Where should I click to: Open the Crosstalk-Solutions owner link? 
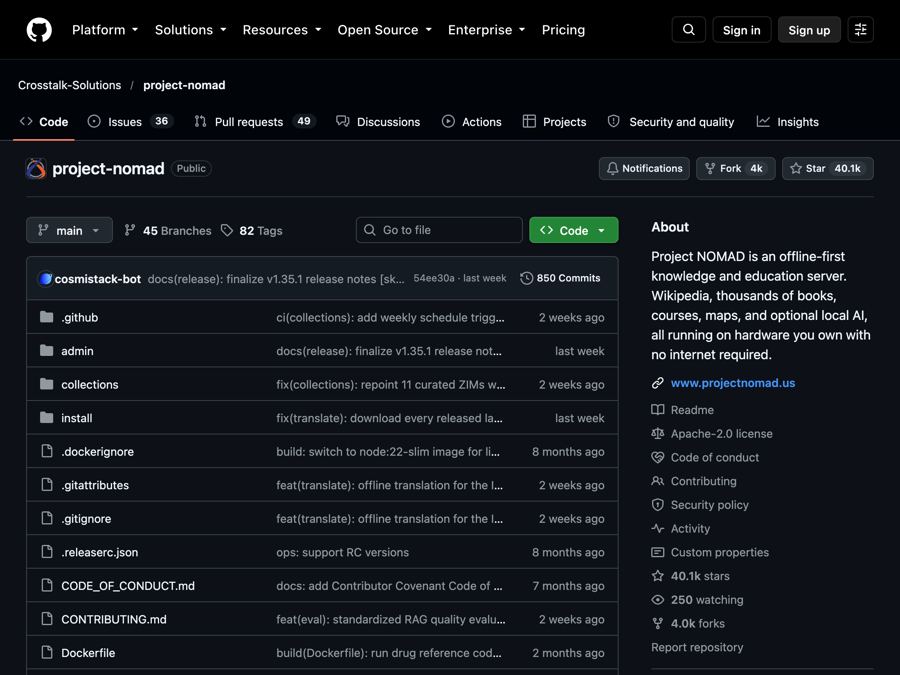click(x=69, y=85)
